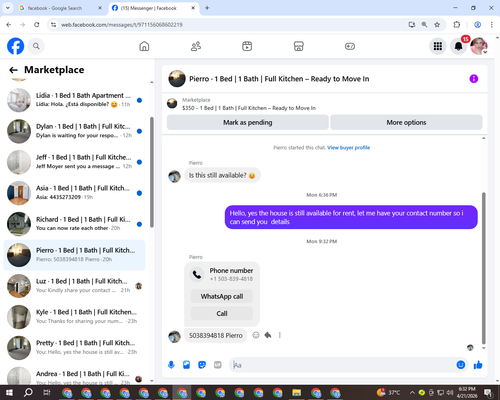Open more options dots for Pierro message
The width and height of the screenshot is (500, 400).
[x=280, y=335]
